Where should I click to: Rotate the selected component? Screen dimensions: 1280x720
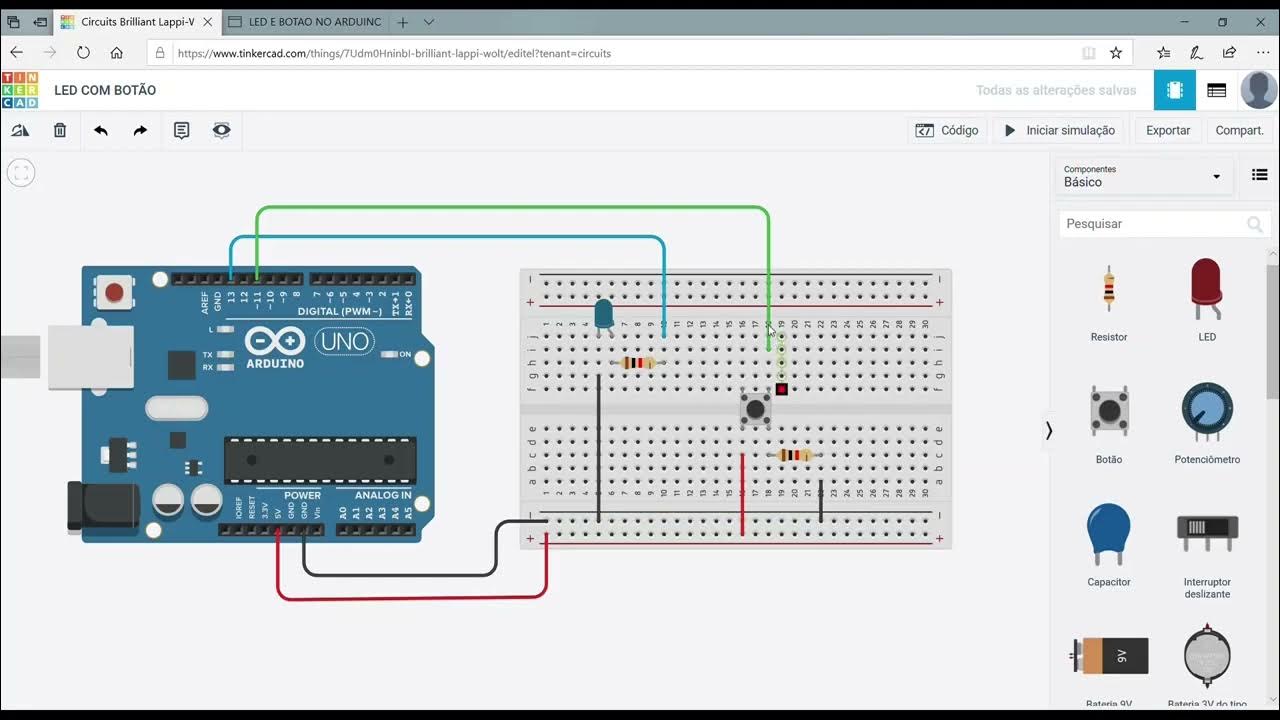point(20,130)
